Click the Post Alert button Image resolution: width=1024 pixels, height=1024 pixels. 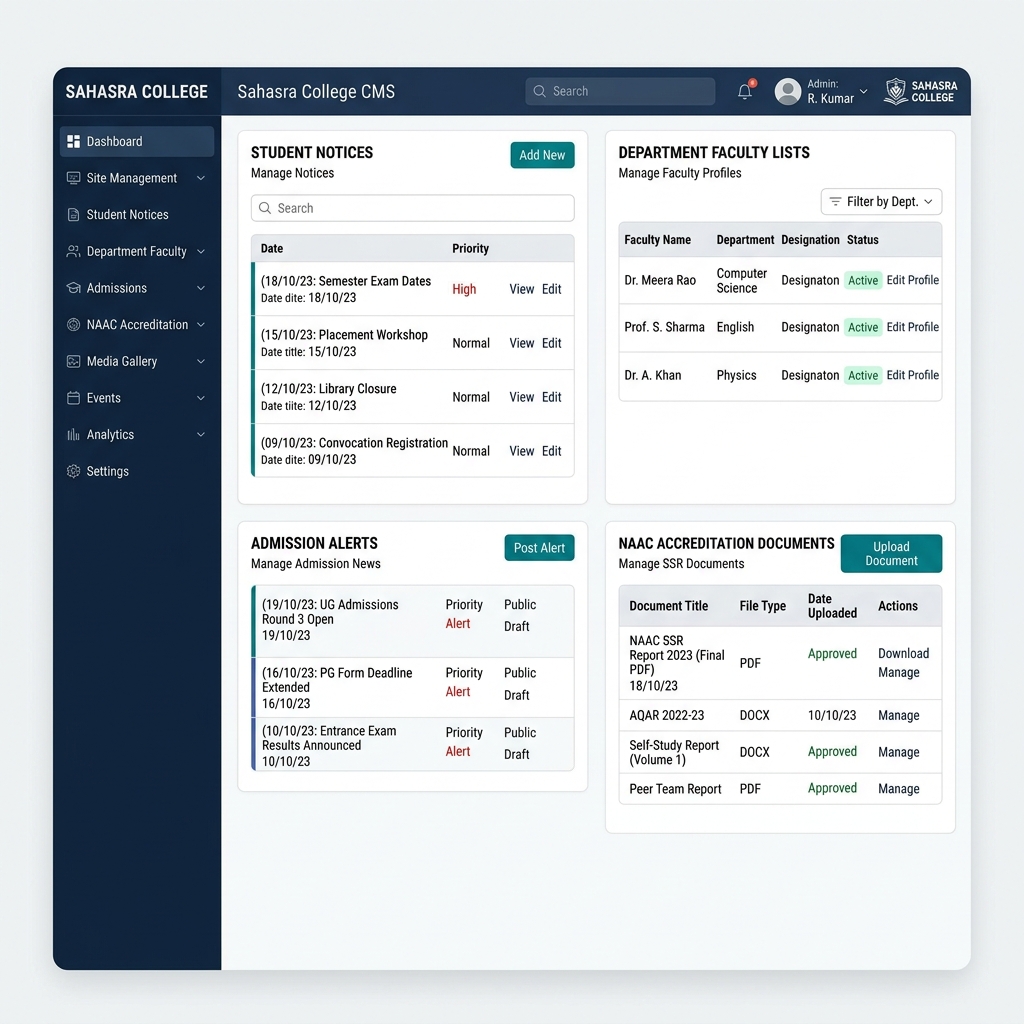click(x=539, y=547)
